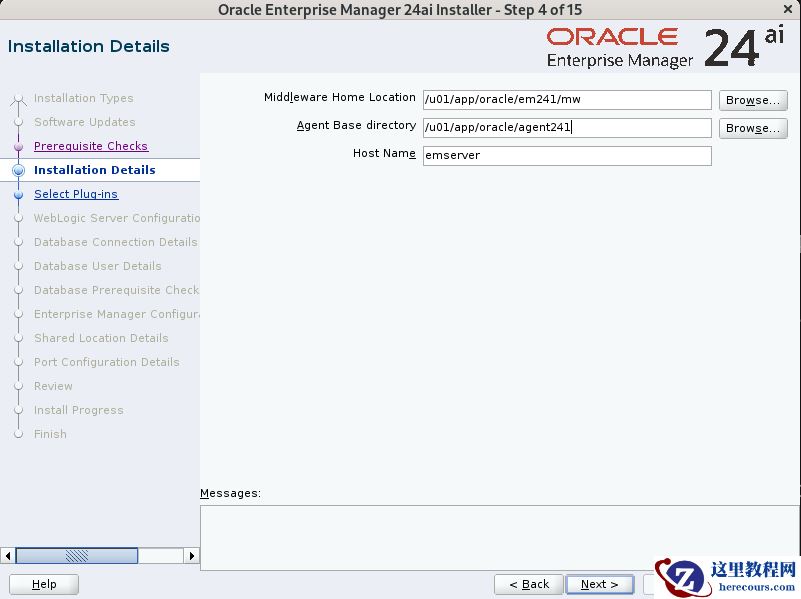
Task: Select the Installation Details step
Action: pyautogui.click(x=95, y=170)
